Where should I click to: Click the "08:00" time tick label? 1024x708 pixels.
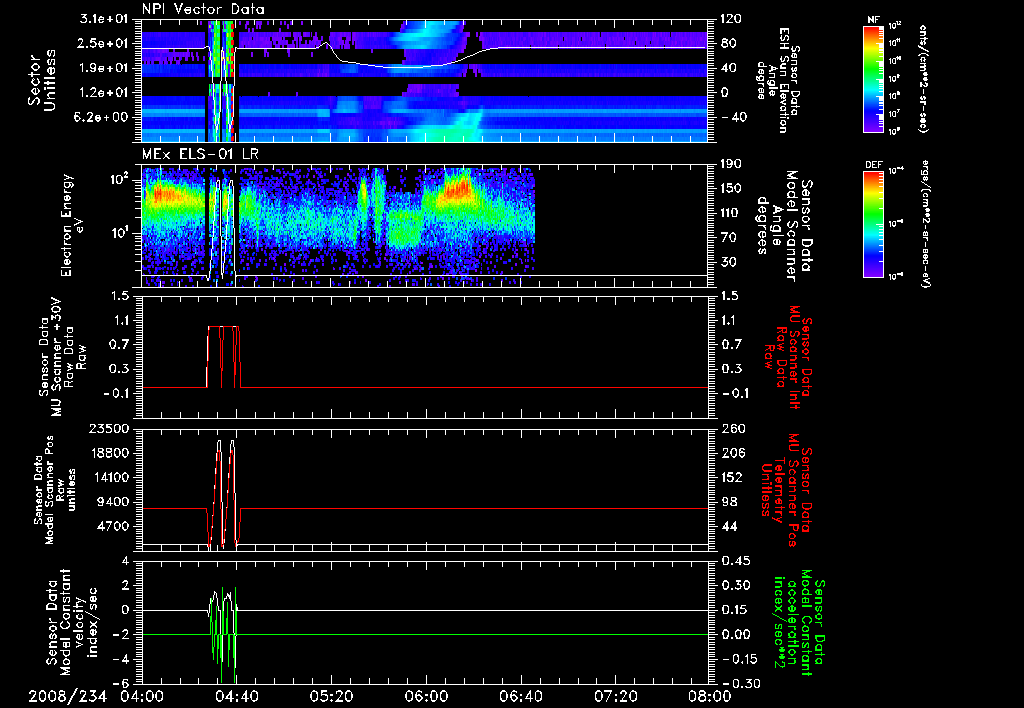pos(710,696)
